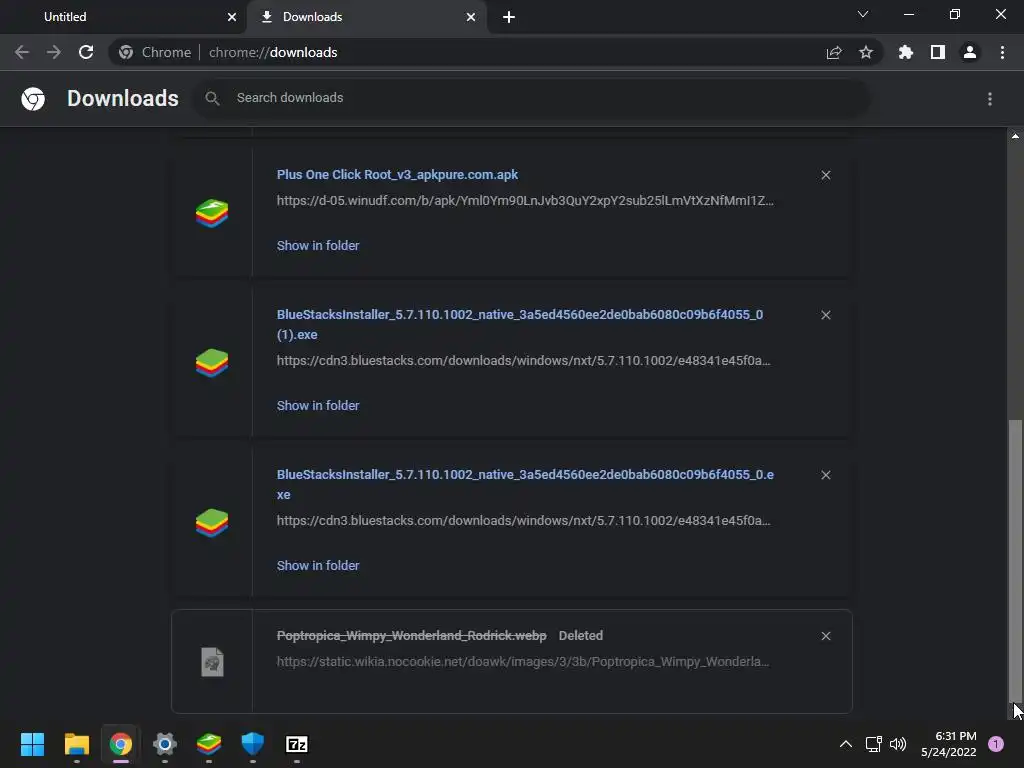Image resolution: width=1024 pixels, height=768 pixels.
Task: Open the Downloads page three-dot menu
Action: [990, 99]
